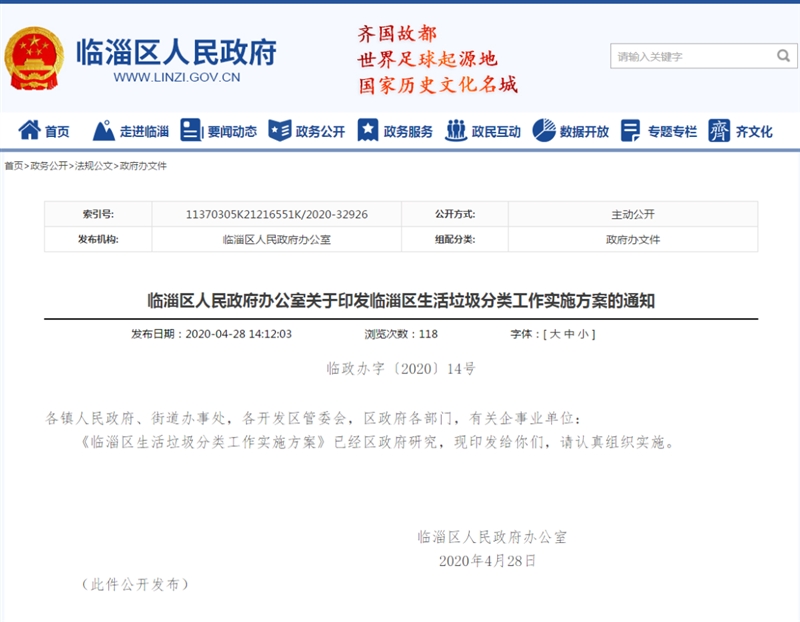Click the 浏览次数：118 view count
Viewport: 800px width, 622px height.
[401, 334]
